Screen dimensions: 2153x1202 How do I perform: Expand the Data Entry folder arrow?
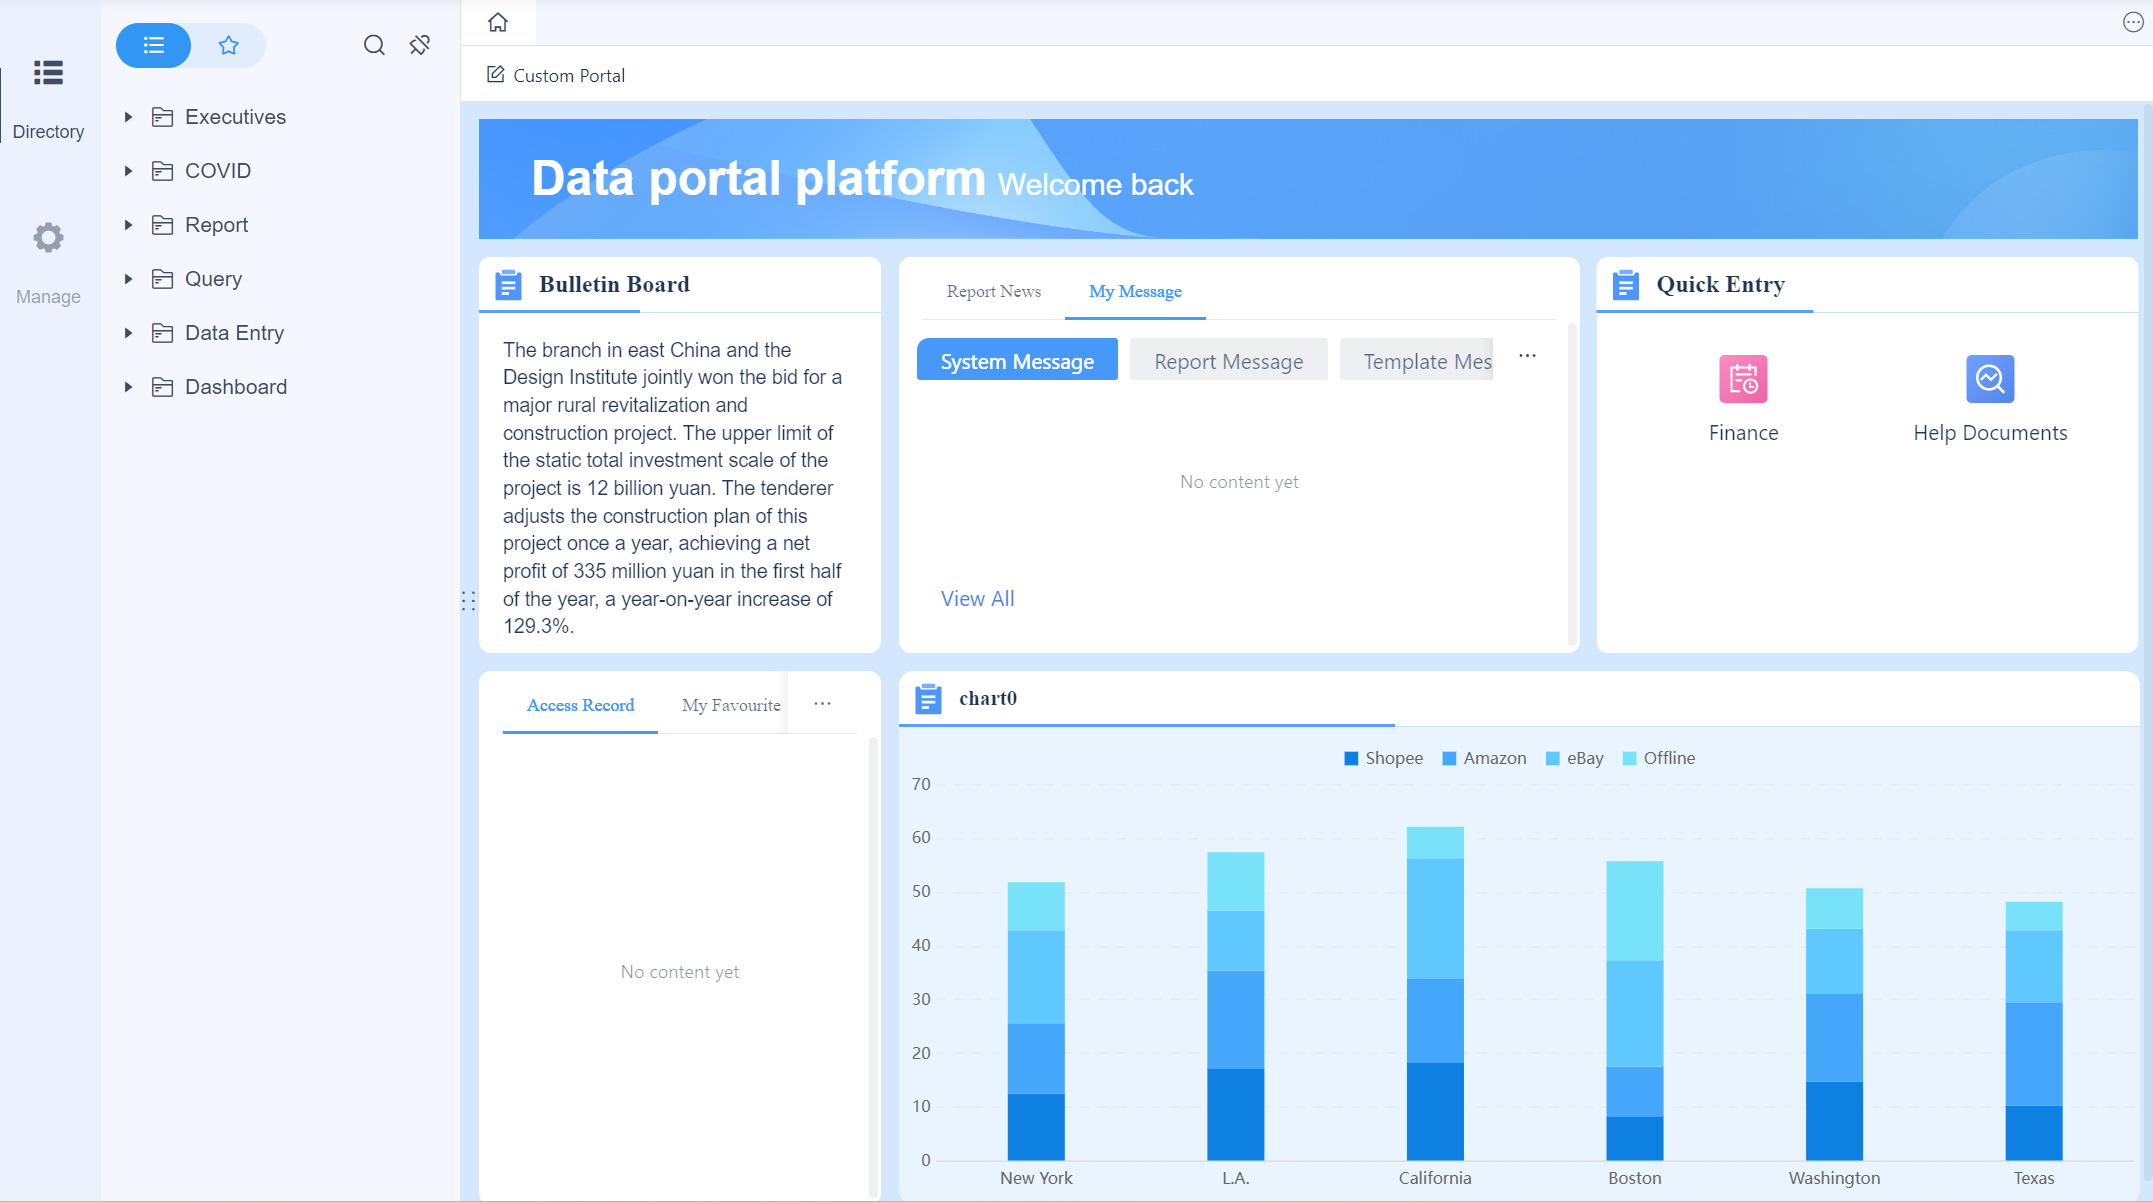(128, 333)
